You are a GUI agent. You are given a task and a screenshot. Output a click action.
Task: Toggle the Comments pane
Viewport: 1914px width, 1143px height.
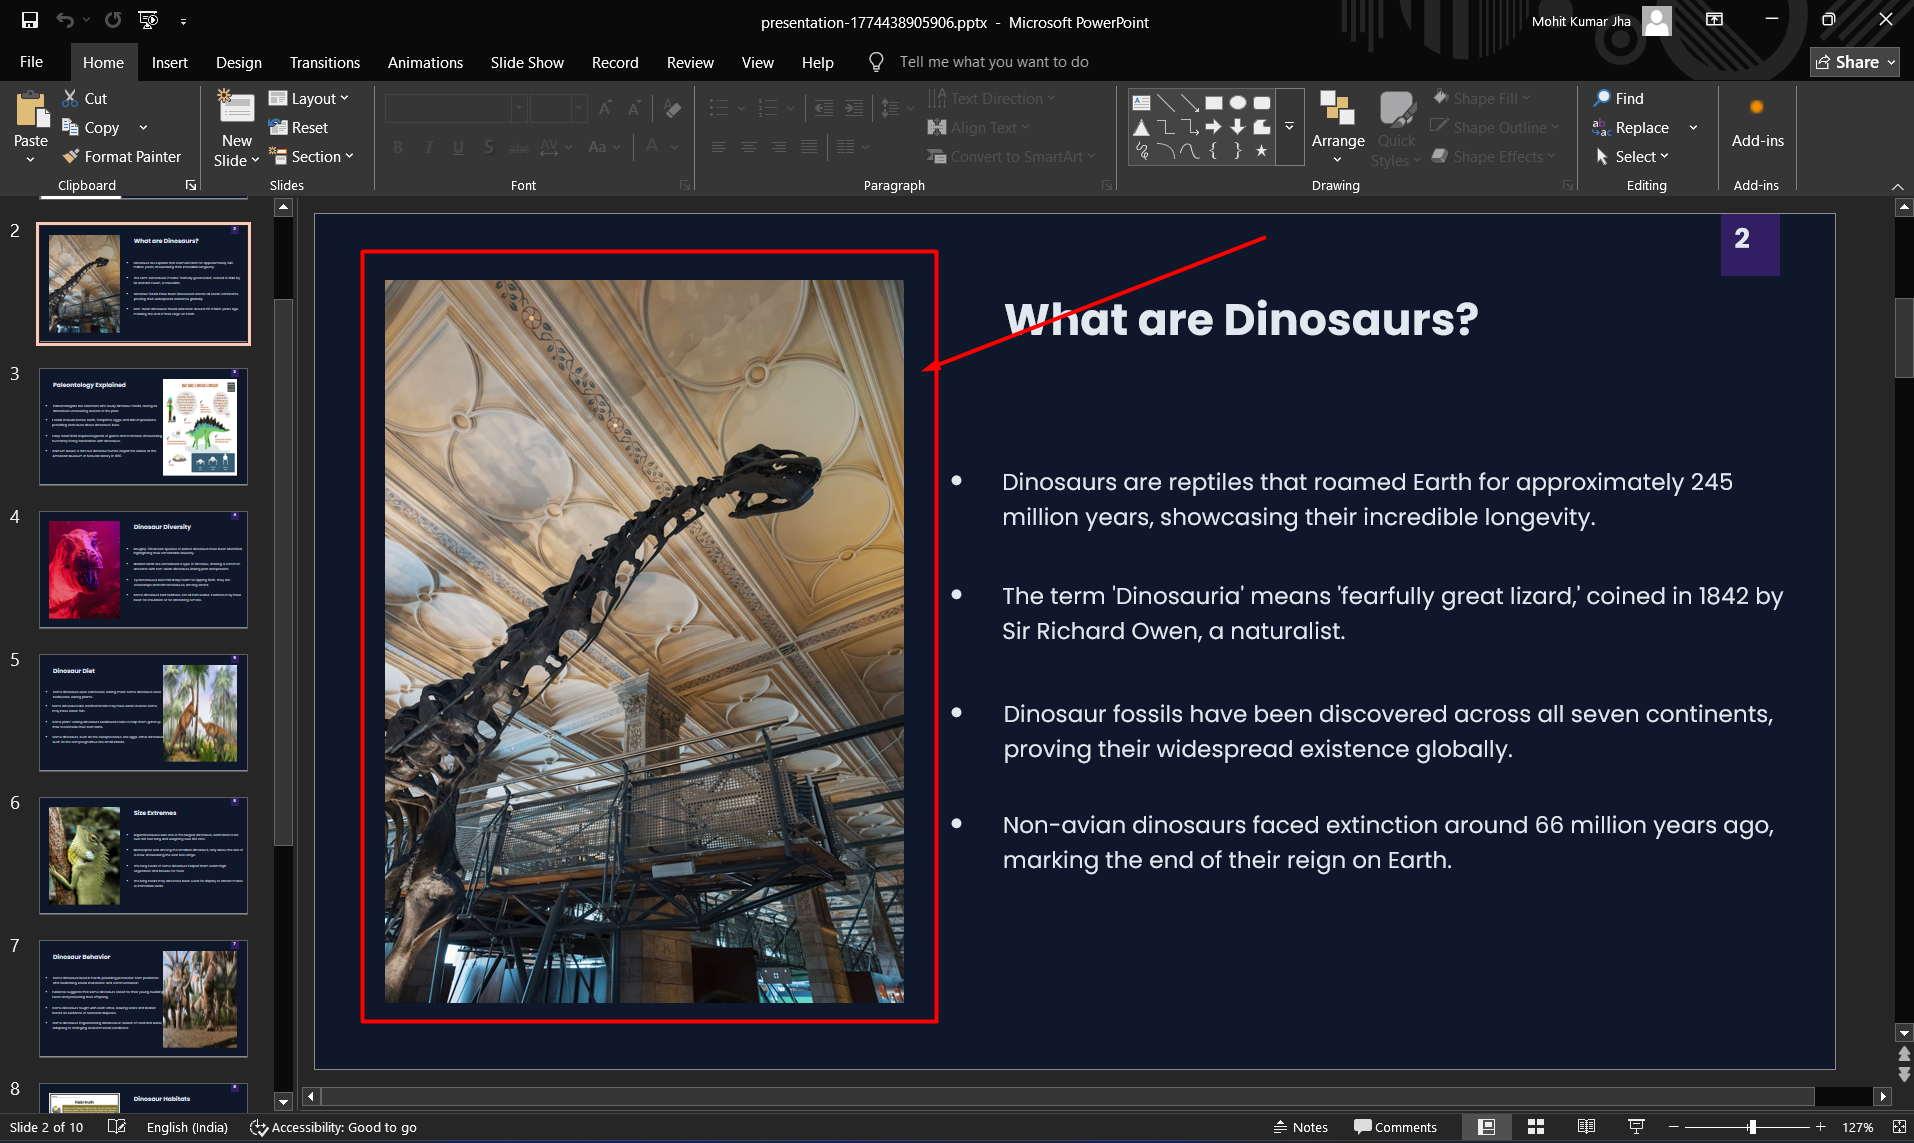coord(1395,1127)
